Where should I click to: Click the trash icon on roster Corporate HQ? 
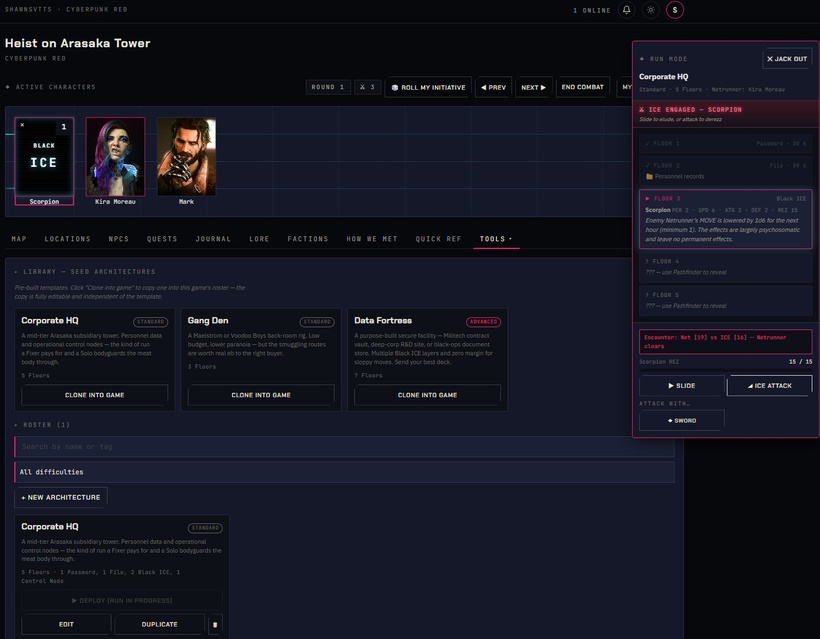215,624
